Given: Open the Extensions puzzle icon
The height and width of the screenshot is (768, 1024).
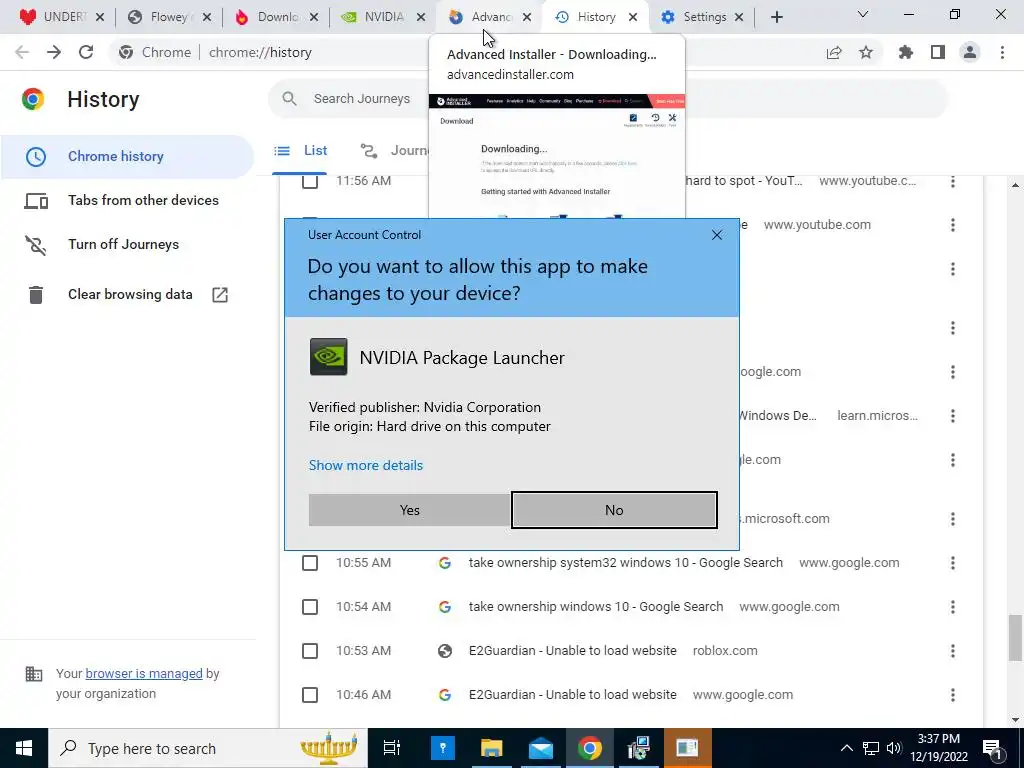Looking at the screenshot, I should (x=905, y=52).
